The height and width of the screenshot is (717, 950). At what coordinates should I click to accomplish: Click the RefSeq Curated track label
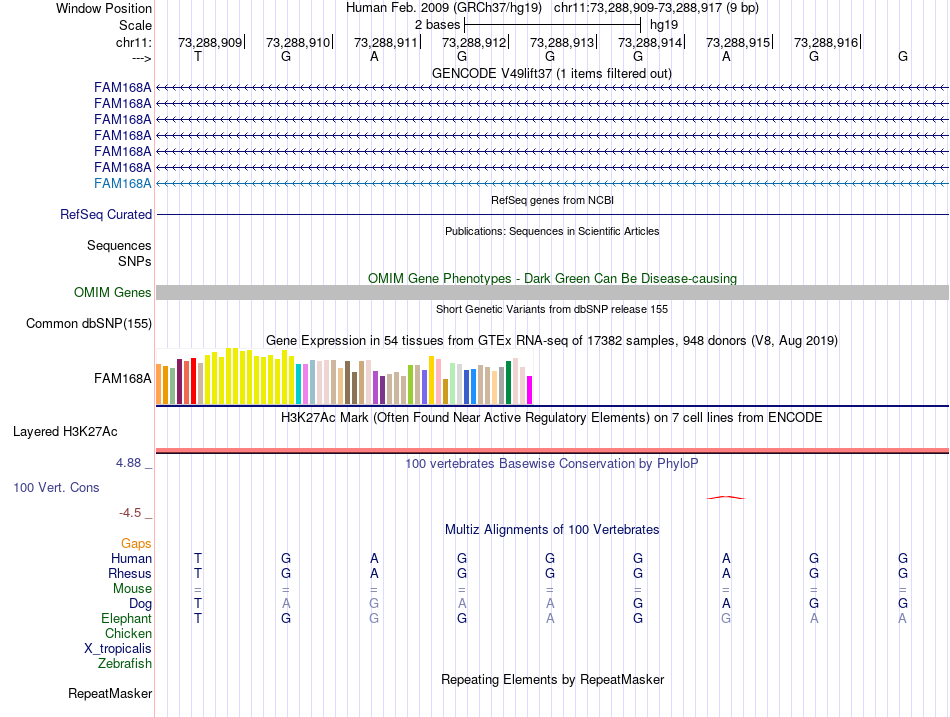point(106,214)
